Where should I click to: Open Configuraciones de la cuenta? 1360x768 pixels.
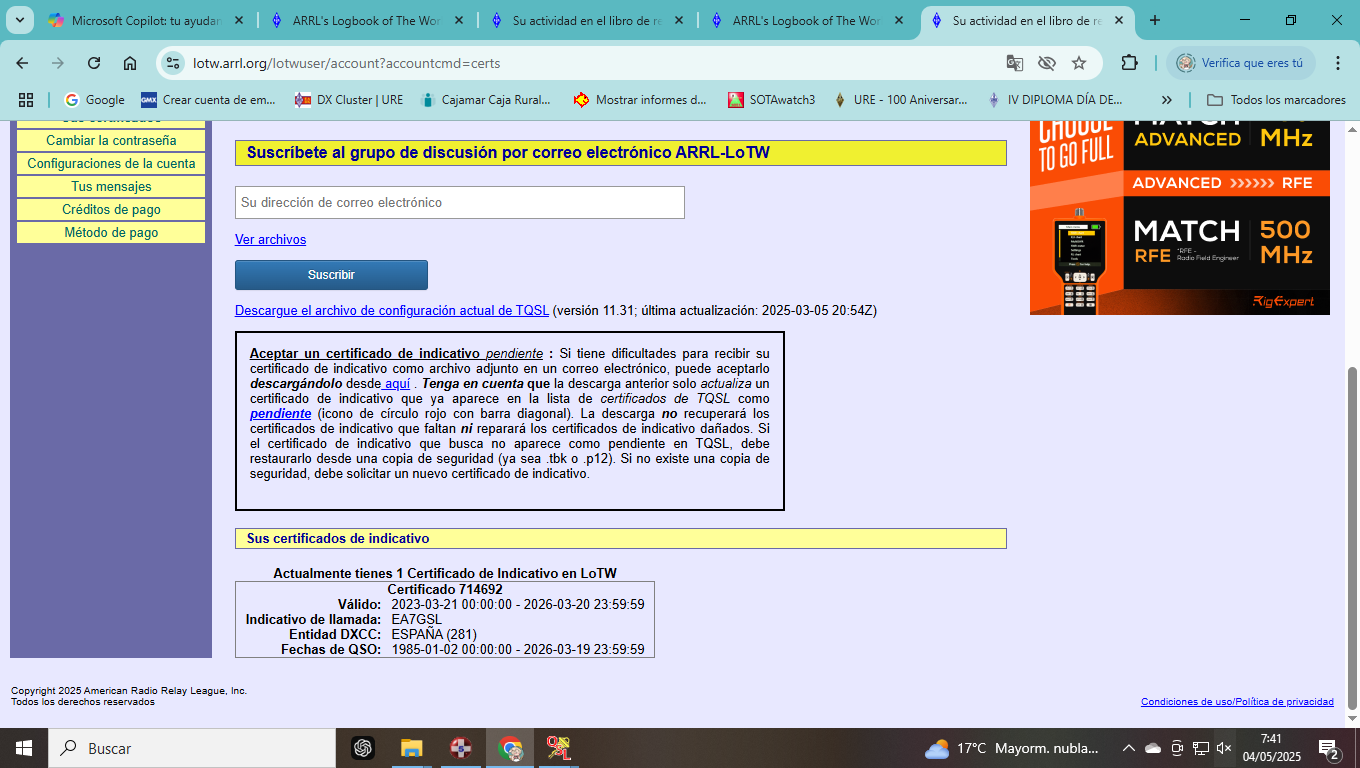coord(111,163)
